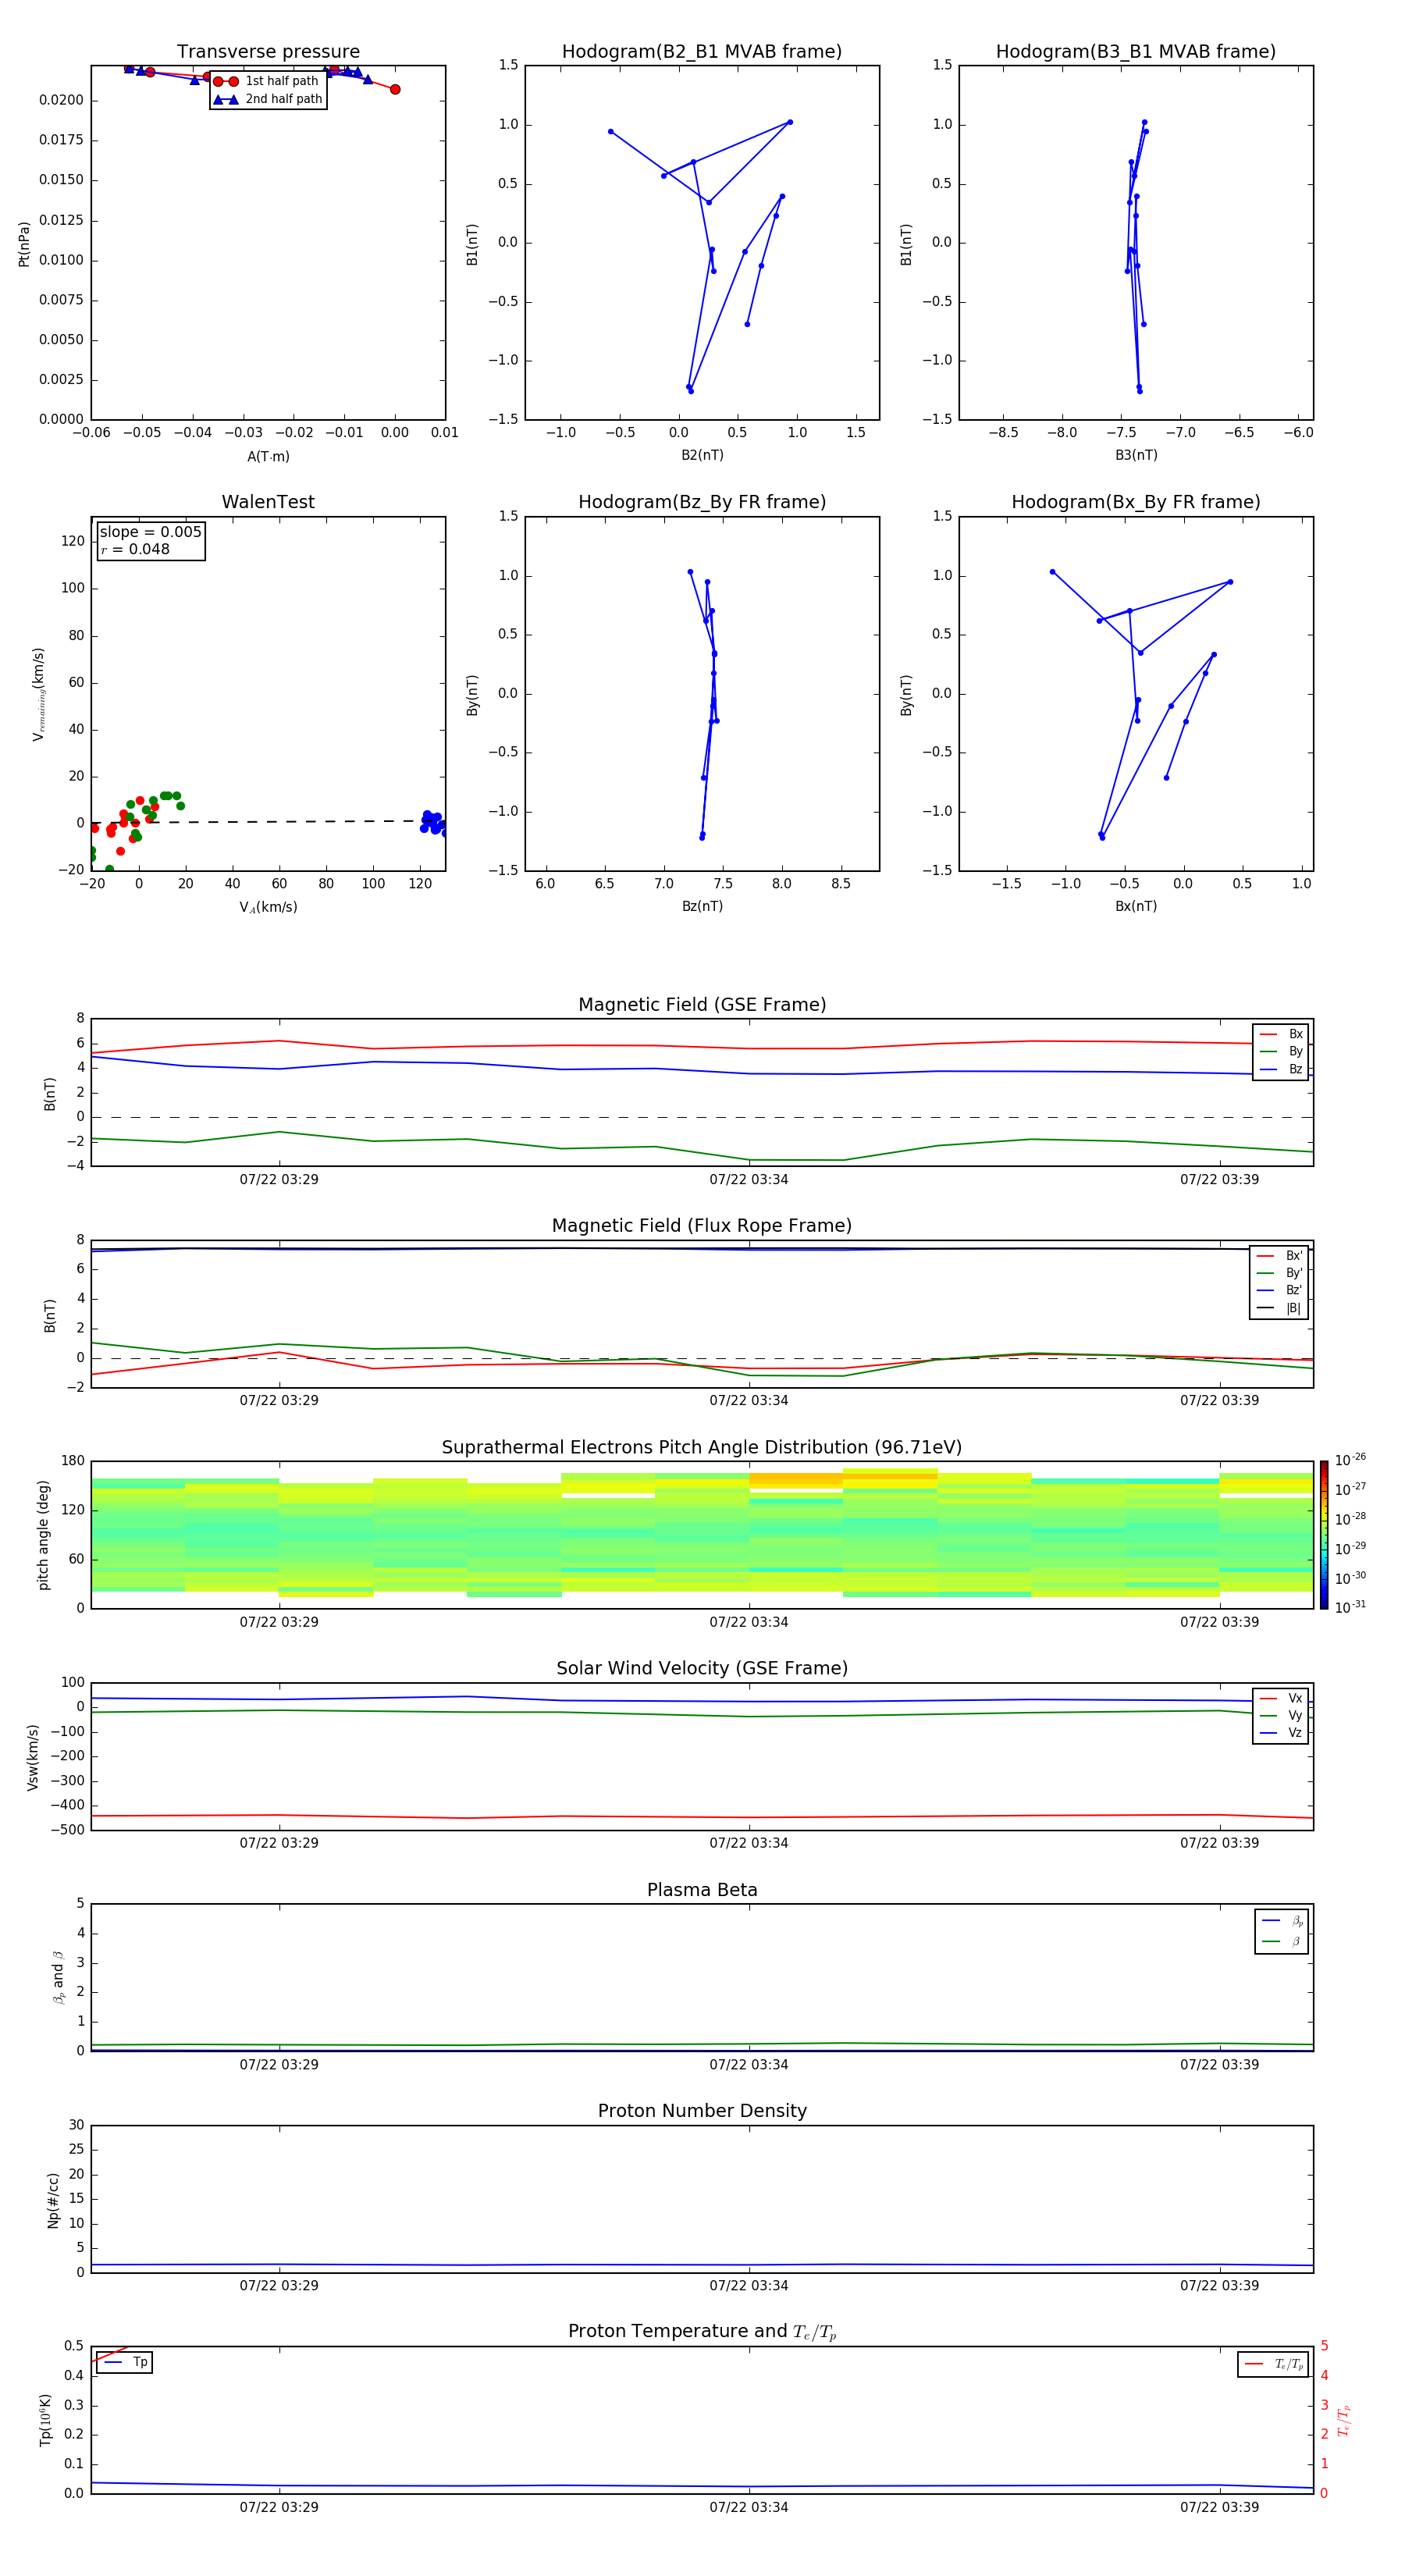The image size is (1405, 2576).
Task: Click '07/22 03:34' tick under GSE magnetic field
Action: click(x=749, y=1180)
